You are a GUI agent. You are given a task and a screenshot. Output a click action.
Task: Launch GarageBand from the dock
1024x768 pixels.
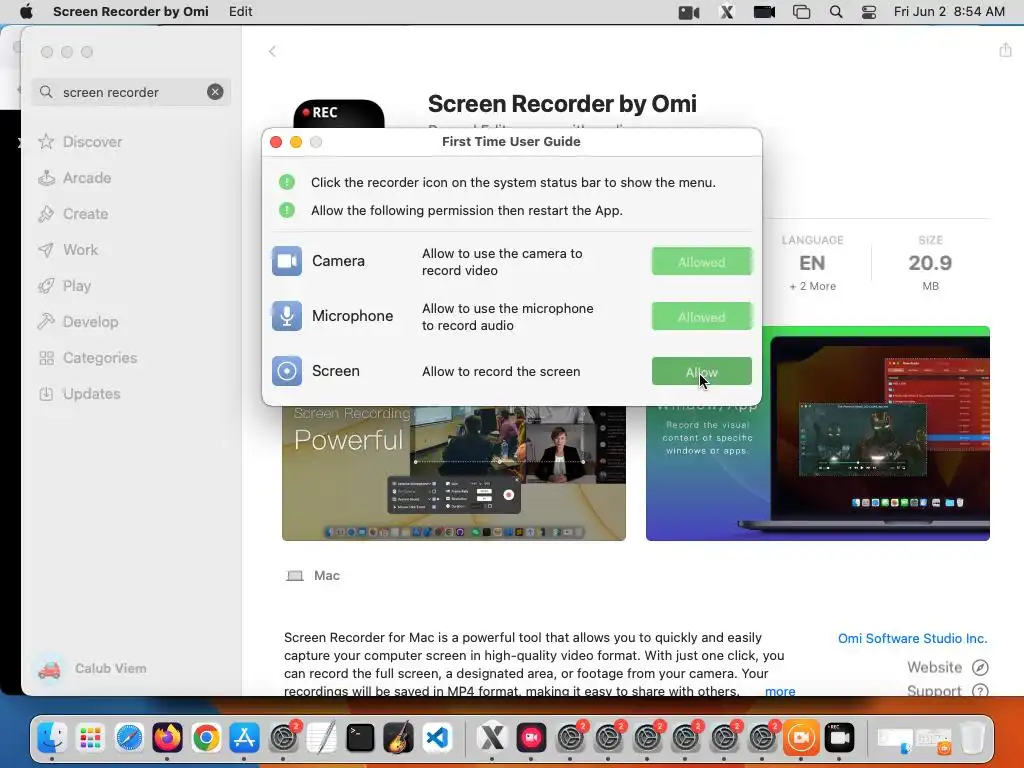click(x=398, y=738)
